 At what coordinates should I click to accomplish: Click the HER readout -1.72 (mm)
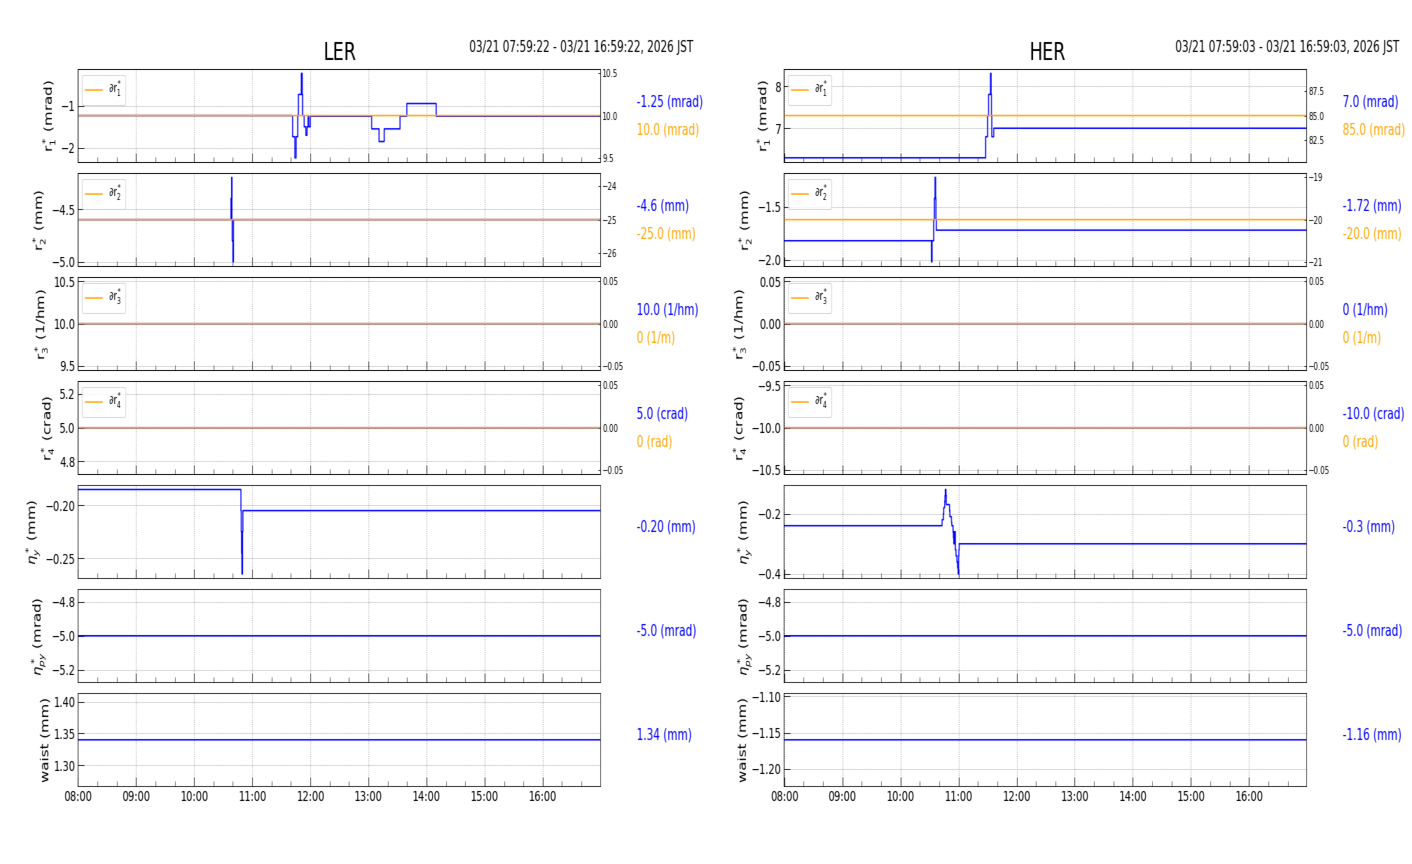(1371, 206)
